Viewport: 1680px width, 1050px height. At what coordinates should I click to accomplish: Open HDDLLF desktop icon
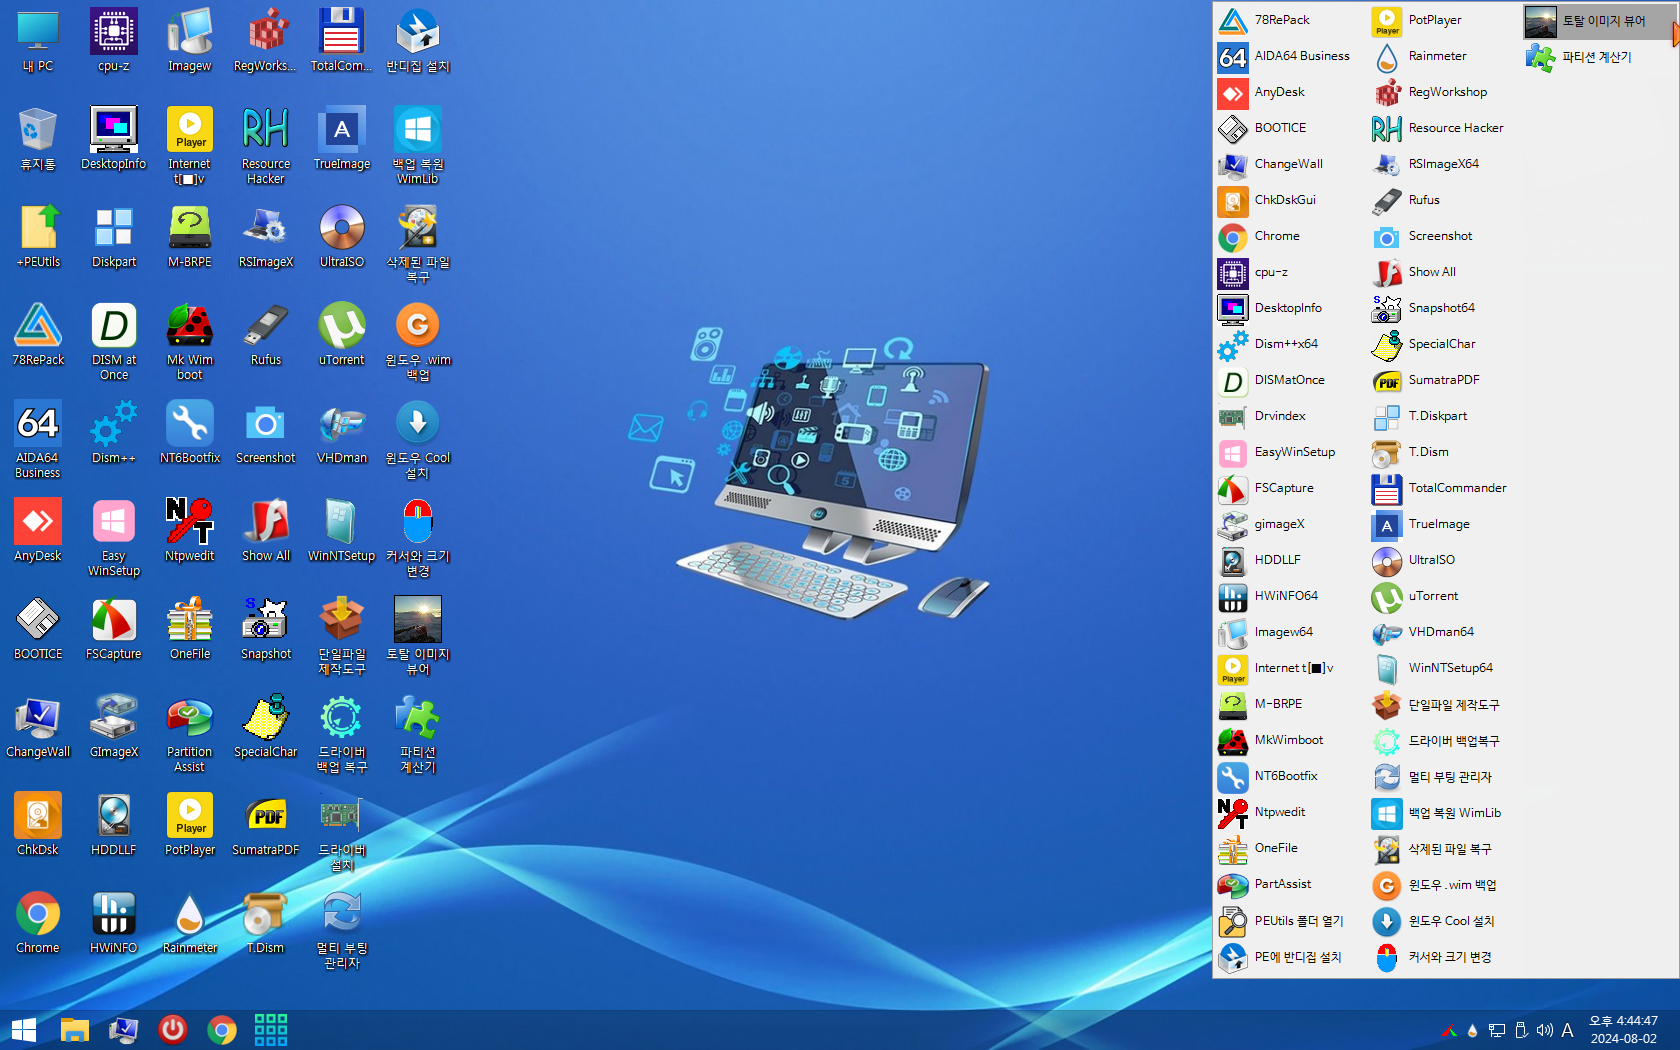(113, 825)
